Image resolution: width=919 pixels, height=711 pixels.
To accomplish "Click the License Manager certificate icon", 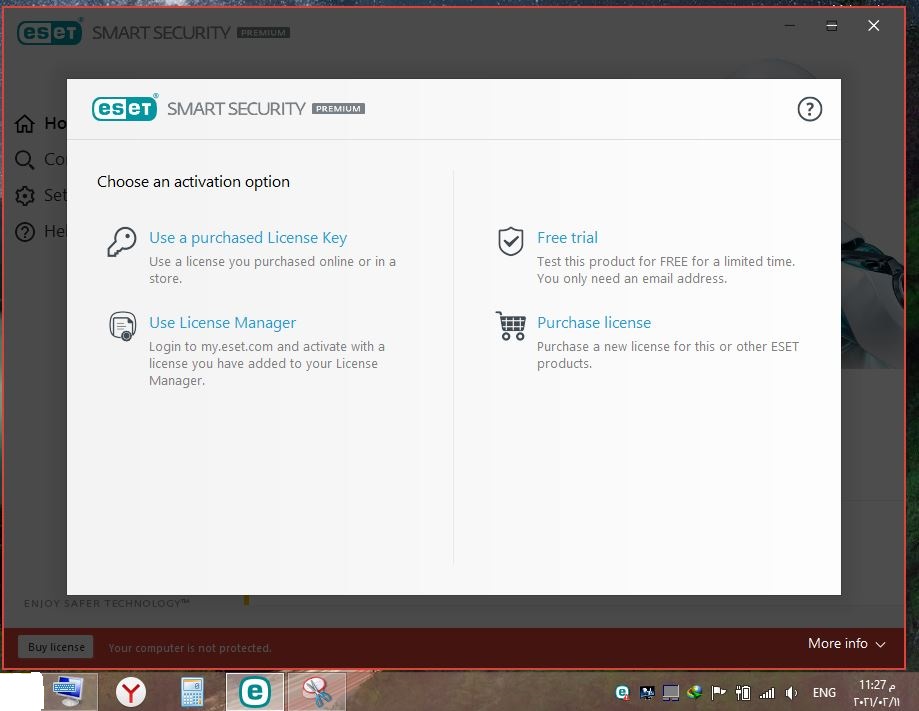I will [122, 326].
